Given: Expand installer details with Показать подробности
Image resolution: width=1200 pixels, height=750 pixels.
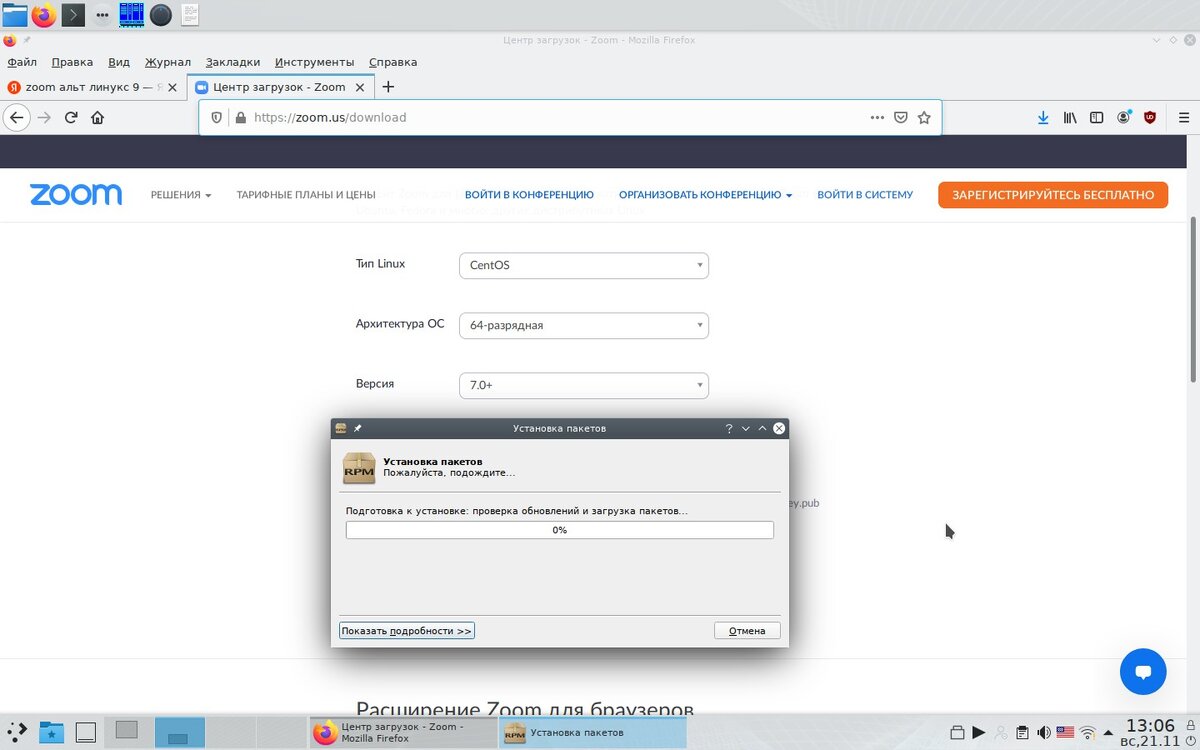Looking at the screenshot, I should tap(406, 631).
